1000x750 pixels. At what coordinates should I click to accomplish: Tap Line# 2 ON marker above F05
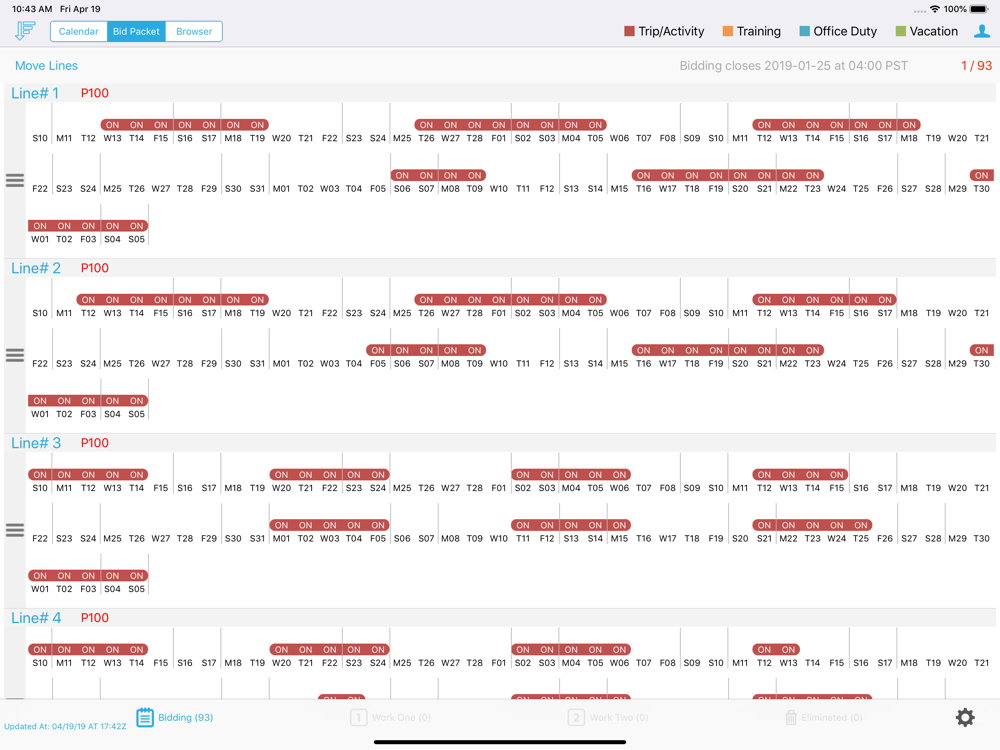(x=378, y=350)
